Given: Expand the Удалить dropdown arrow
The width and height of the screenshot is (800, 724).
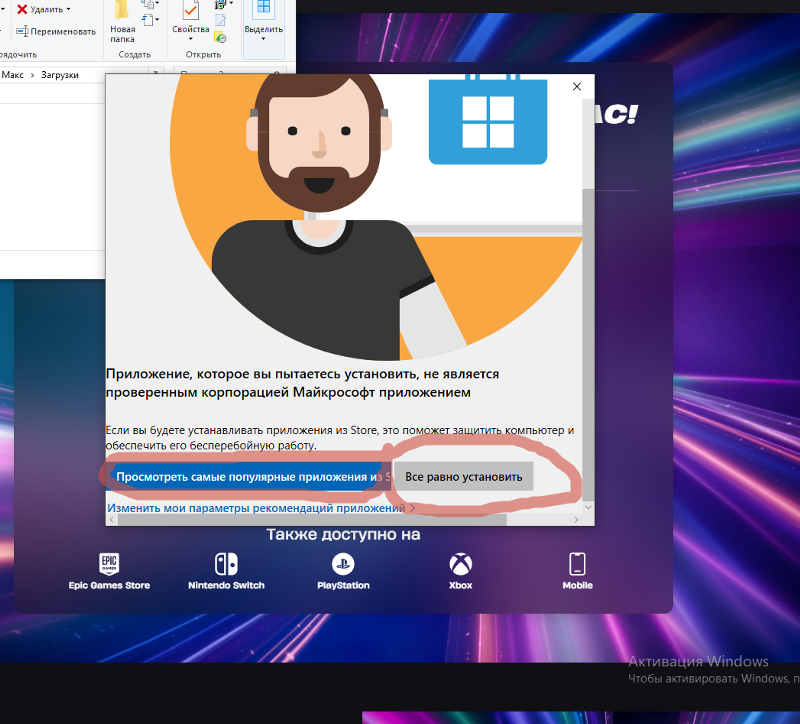Looking at the screenshot, I should [x=69, y=9].
